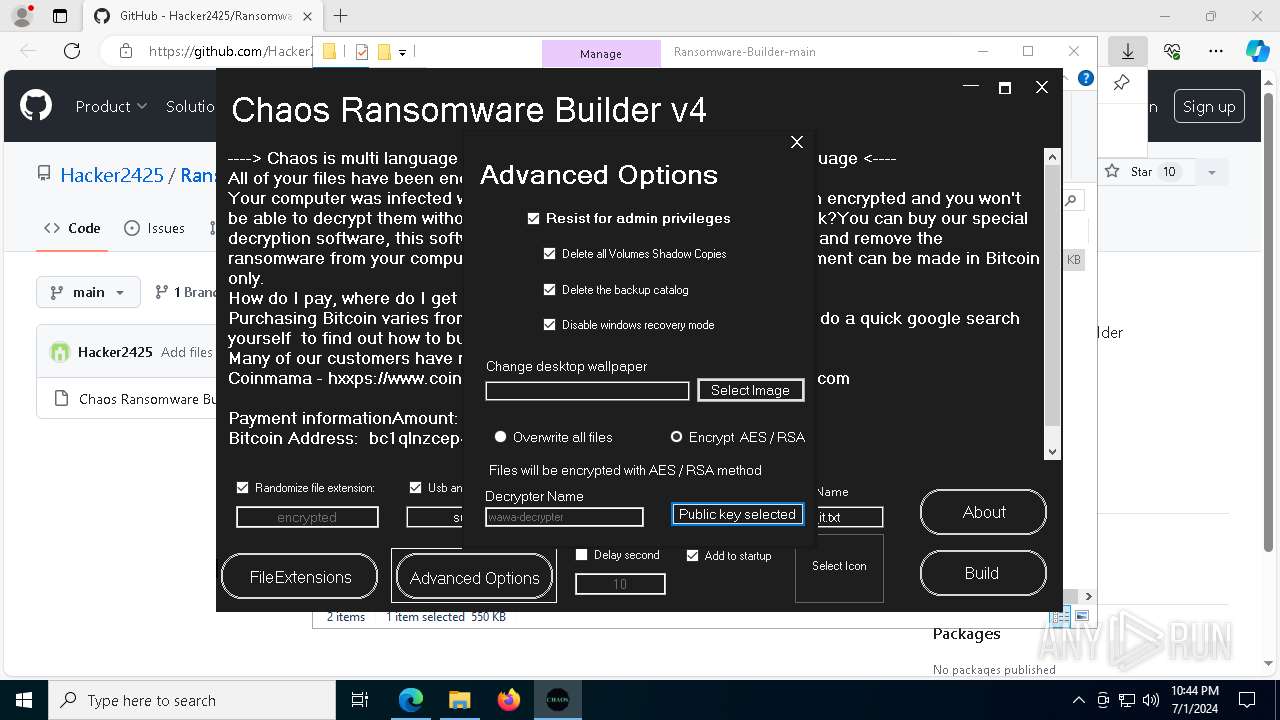Open the Copilot icon in Edge
The height and width of the screenshot is (720, 1280).
tap(1257, 51)
